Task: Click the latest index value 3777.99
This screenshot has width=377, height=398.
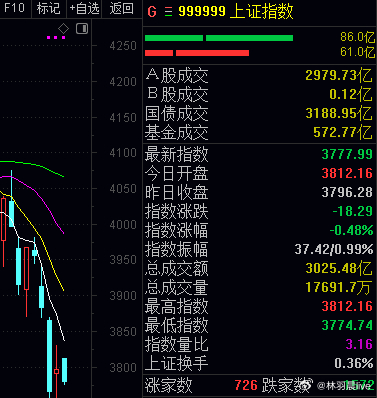Action: [347, 154]
